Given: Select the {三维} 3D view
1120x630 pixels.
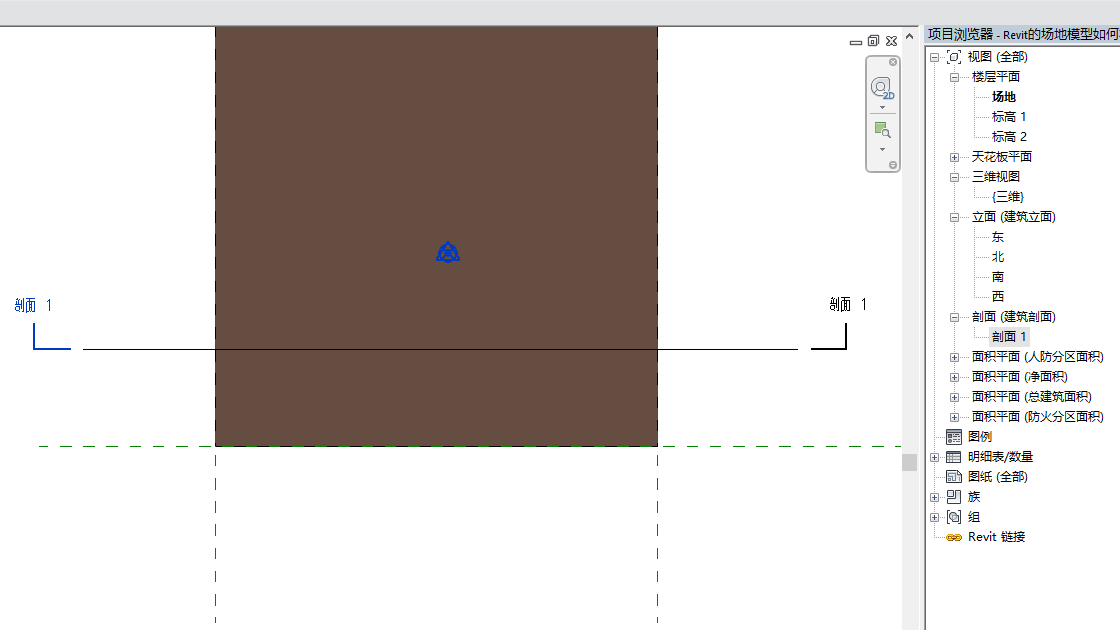Looking at the screenshot, I should 1008,196.
